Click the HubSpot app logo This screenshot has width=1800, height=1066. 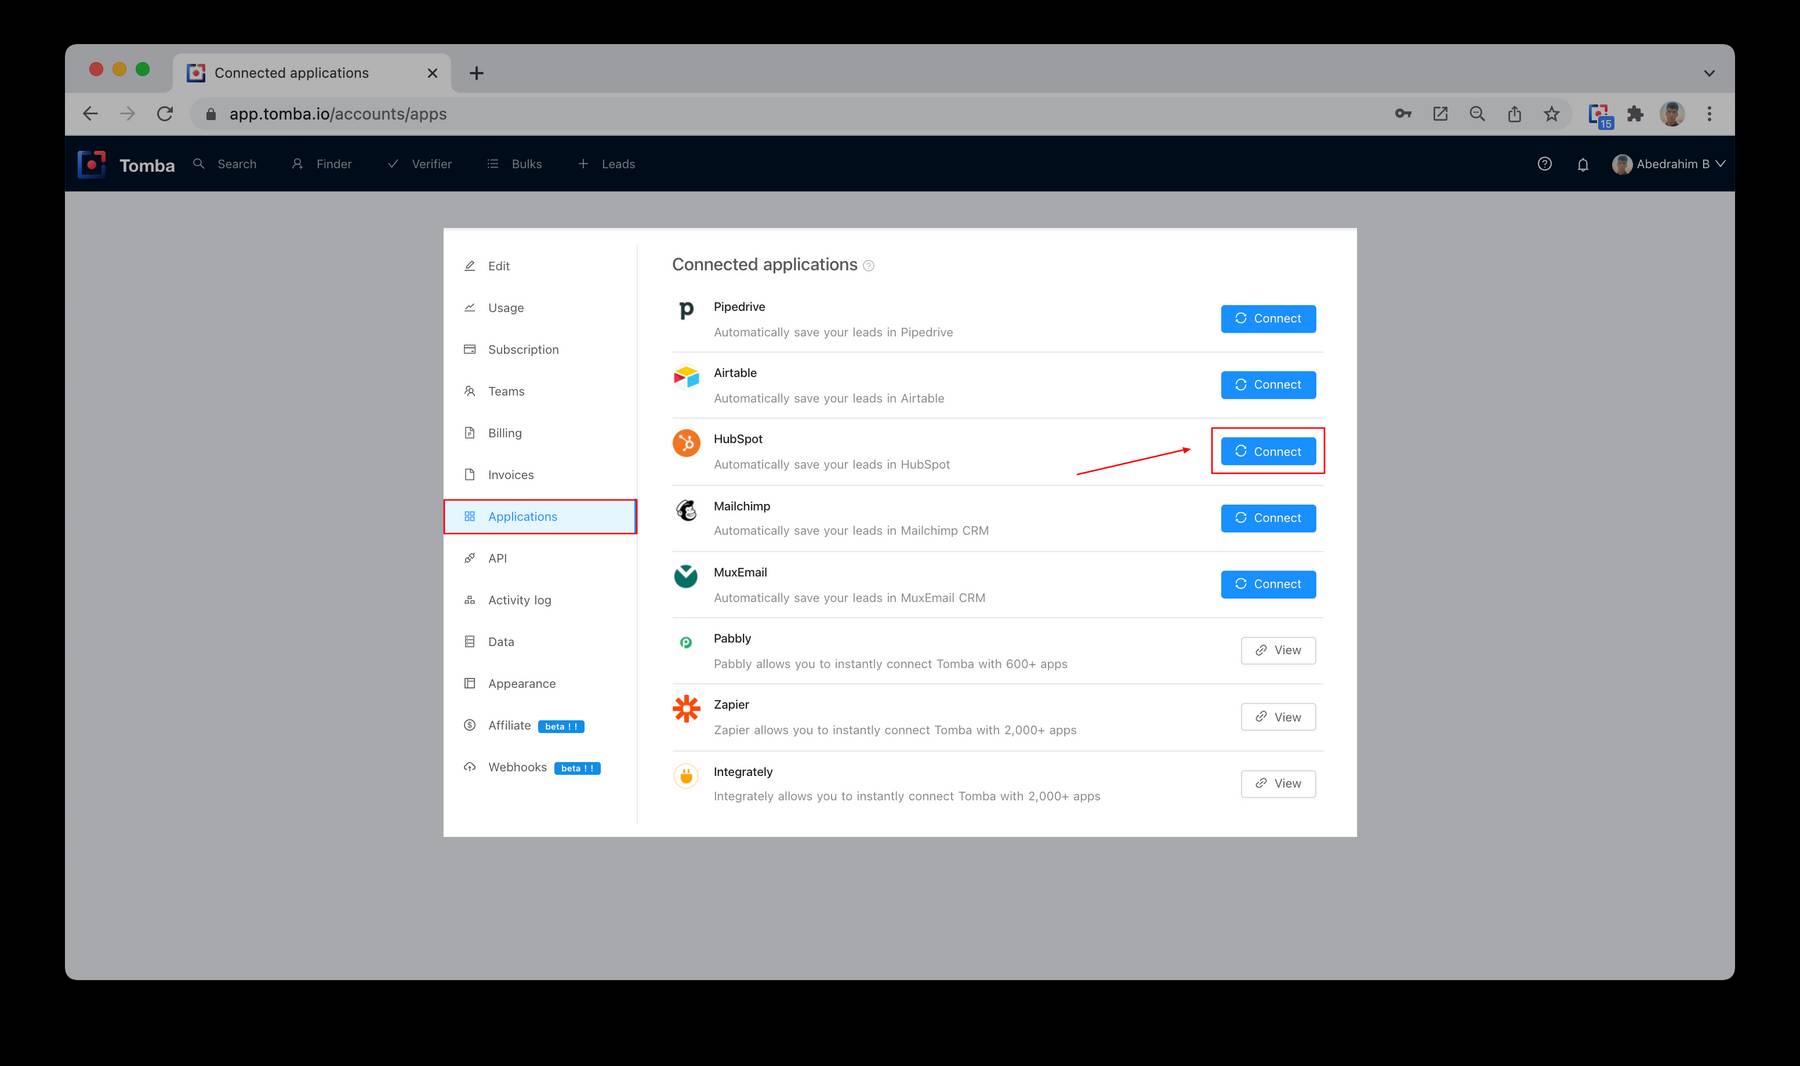[x=686, y=443]
